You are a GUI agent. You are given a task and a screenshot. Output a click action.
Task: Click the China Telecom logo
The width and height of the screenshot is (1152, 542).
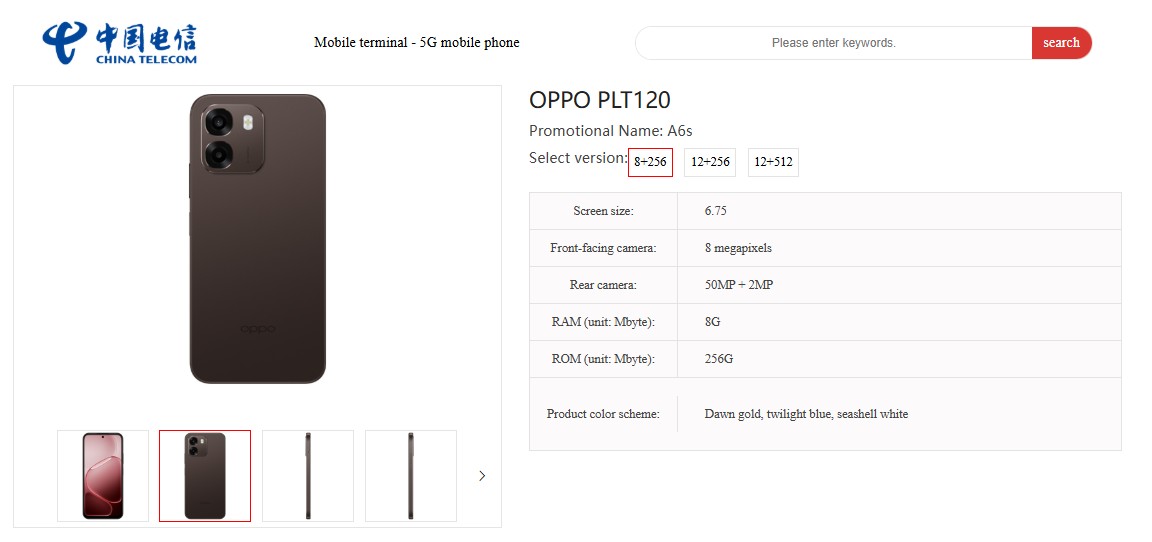point(120,42)
